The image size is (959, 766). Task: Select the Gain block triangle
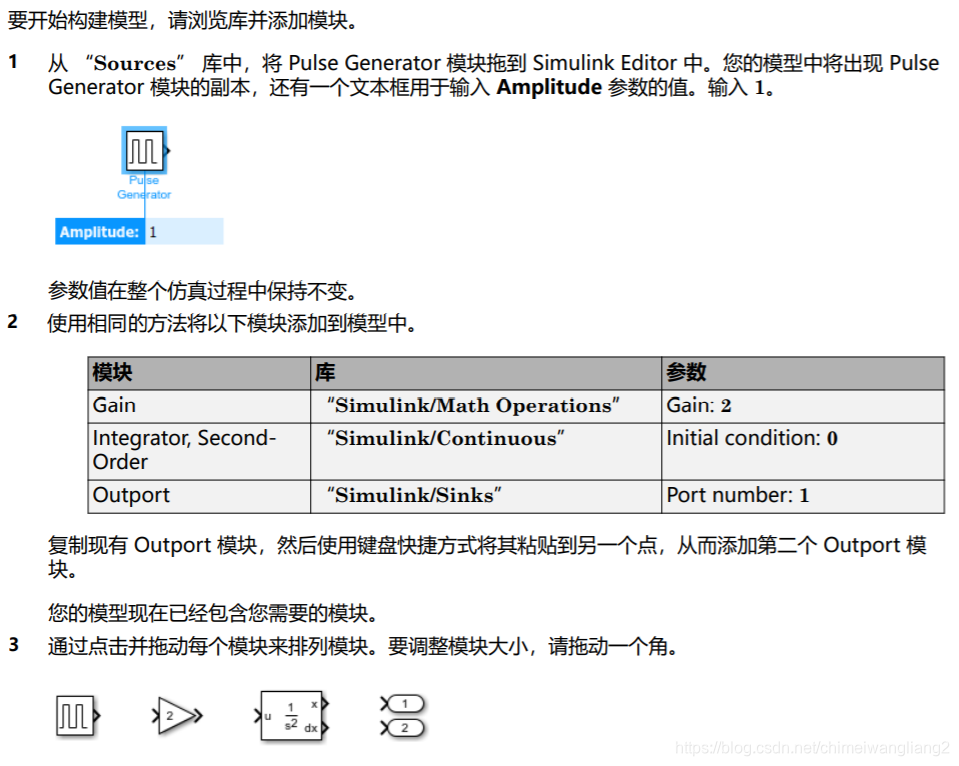coord(177,715)
